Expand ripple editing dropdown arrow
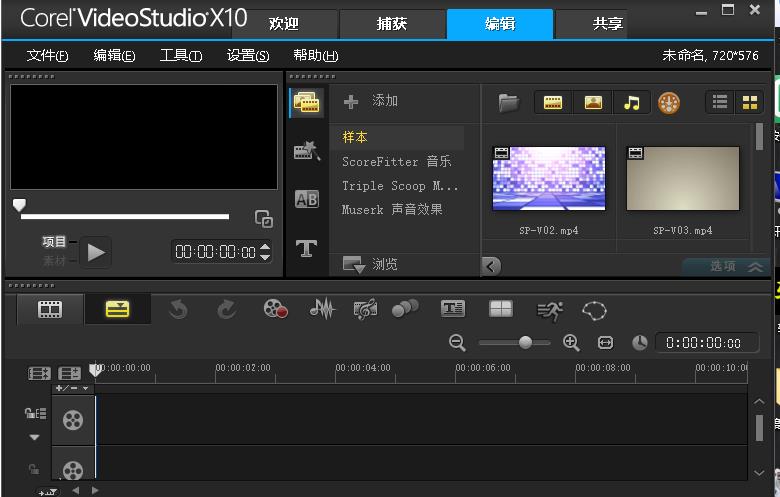The image size is (780, 497). click(34, 437)
